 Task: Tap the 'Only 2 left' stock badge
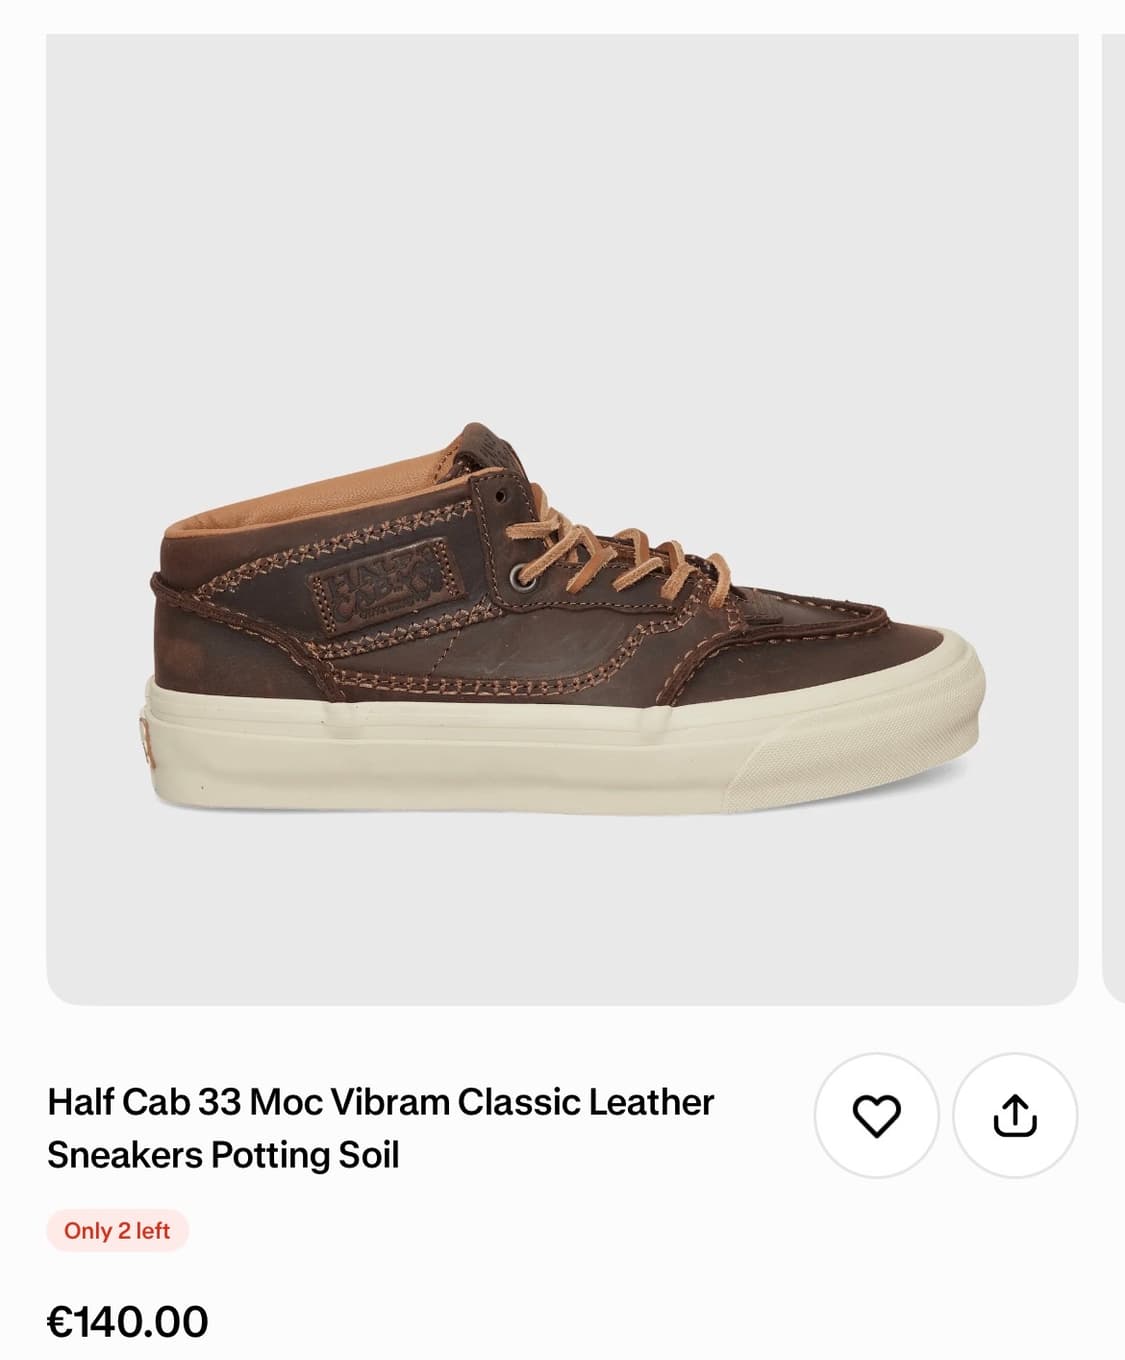click(117, 1231)
